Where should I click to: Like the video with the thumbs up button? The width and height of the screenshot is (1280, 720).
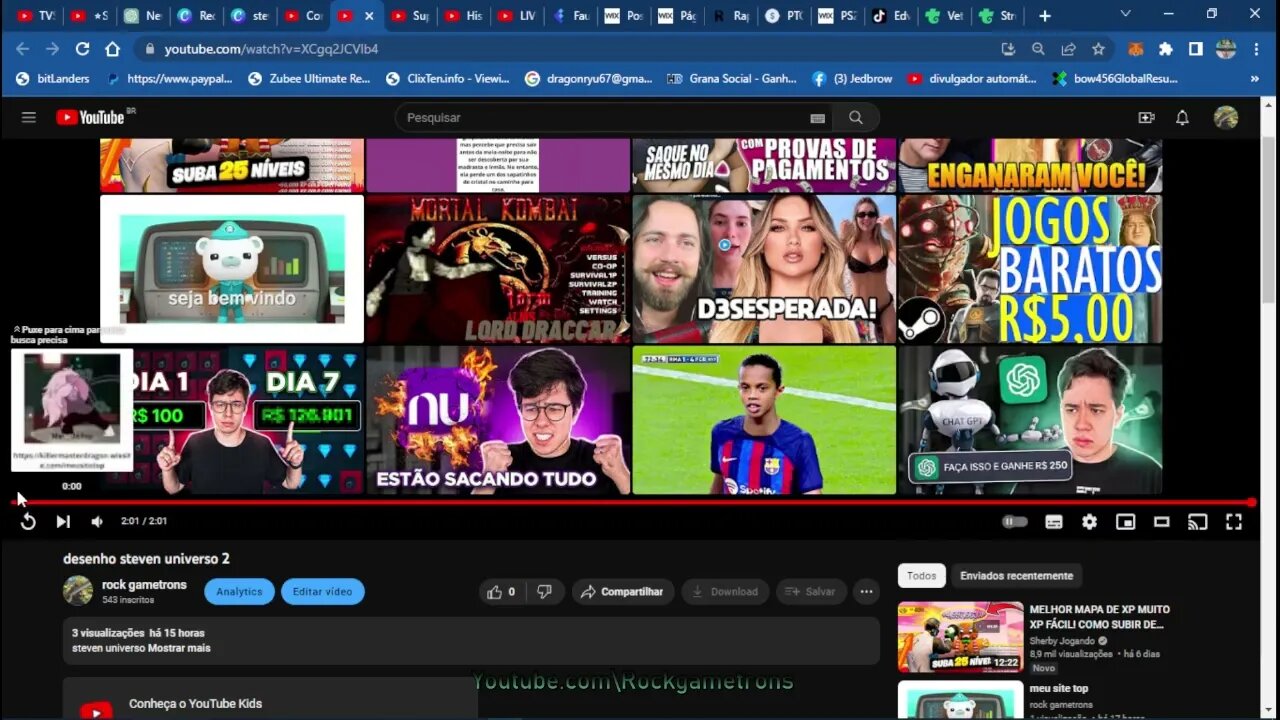click(x=502, y=592)
